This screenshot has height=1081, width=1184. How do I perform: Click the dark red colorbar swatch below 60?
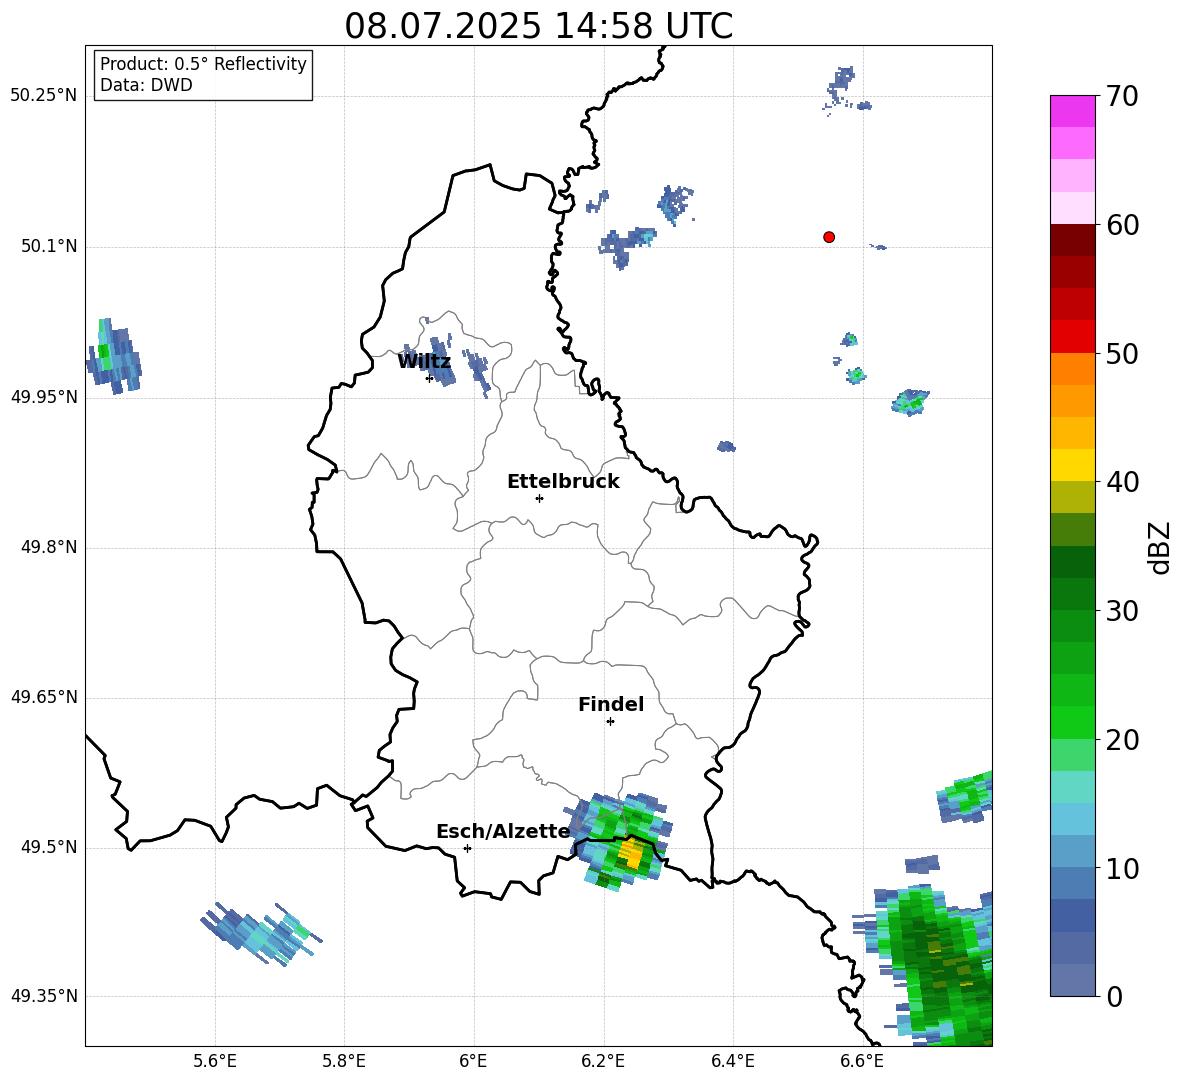click(1072, 240)
